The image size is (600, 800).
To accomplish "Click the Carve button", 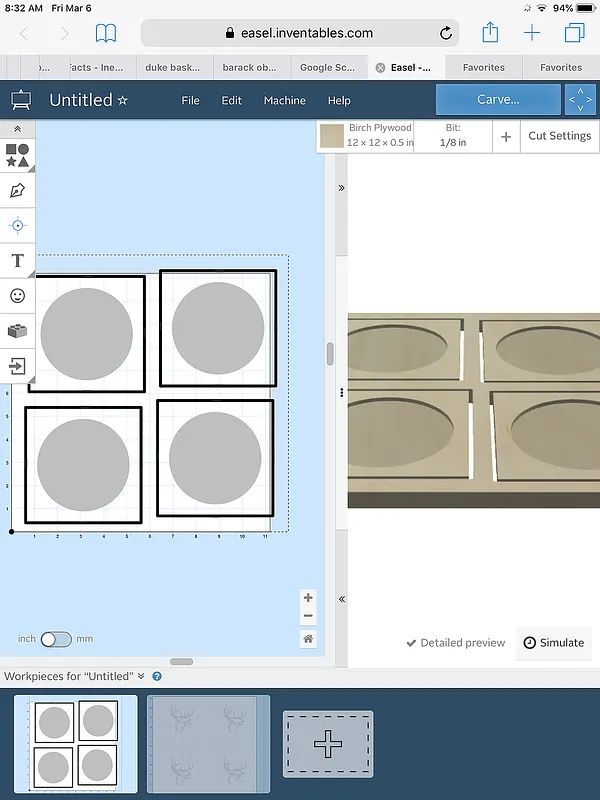I will 497,100.
